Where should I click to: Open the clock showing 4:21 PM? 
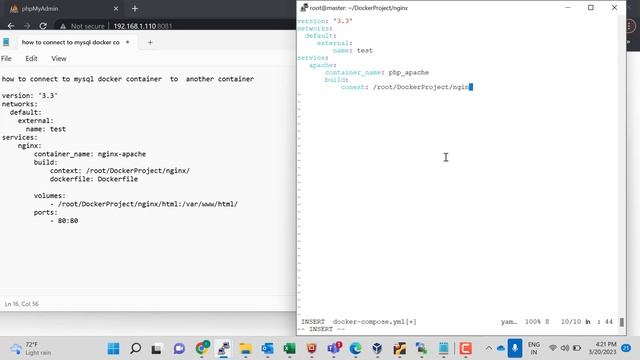pyautogui.click(x=602, y=348)
